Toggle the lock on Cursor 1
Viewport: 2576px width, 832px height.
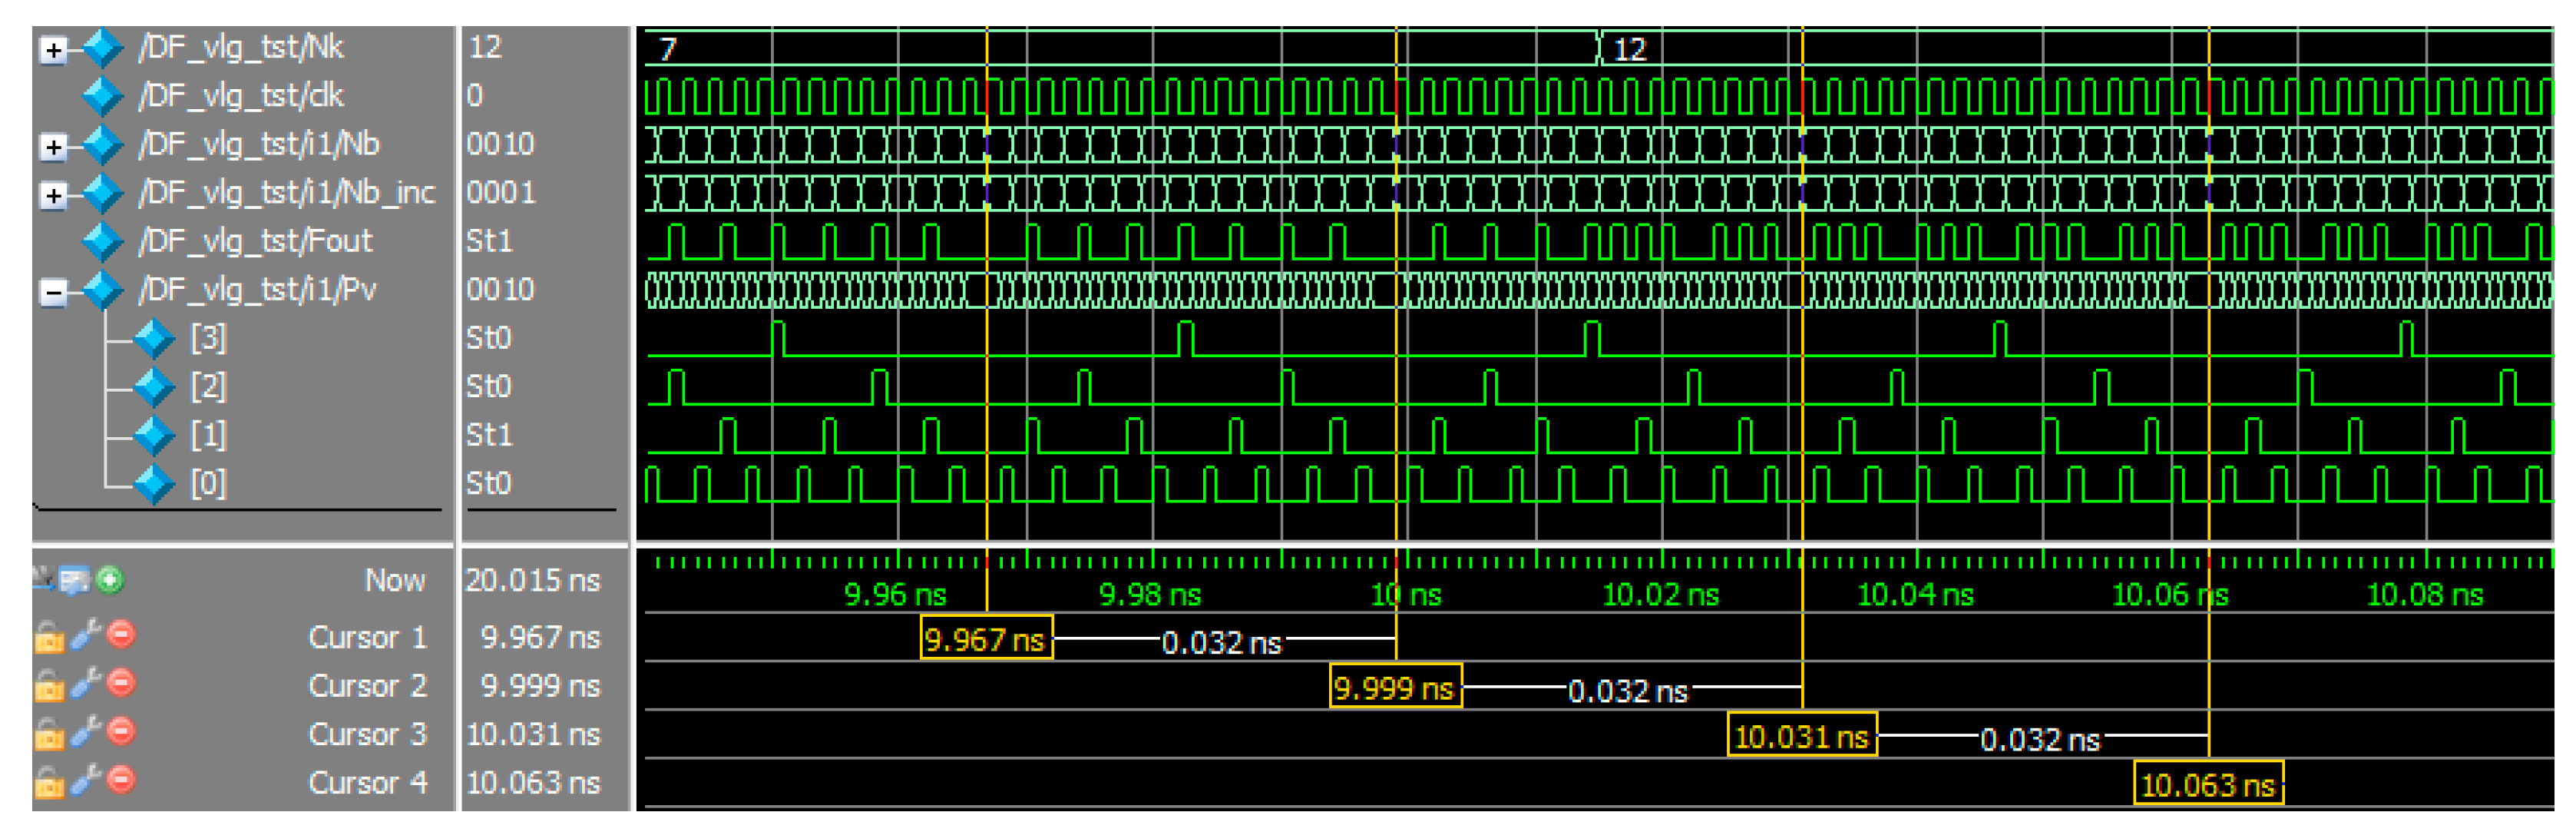pos(49,637)
